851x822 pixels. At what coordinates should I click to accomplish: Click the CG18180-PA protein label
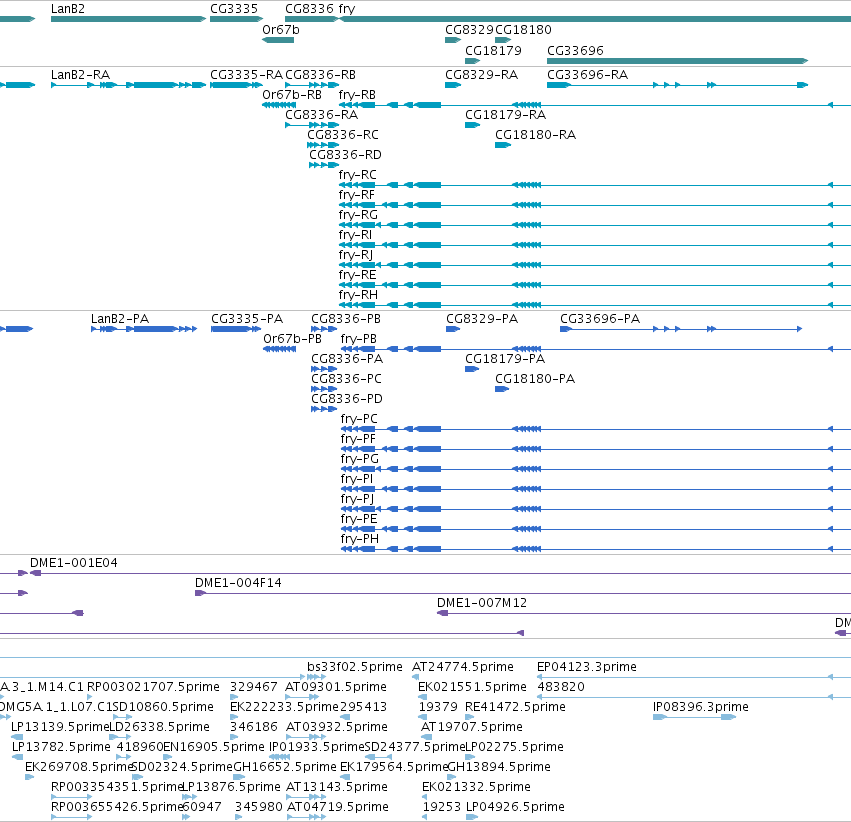(x=535, y=379)
